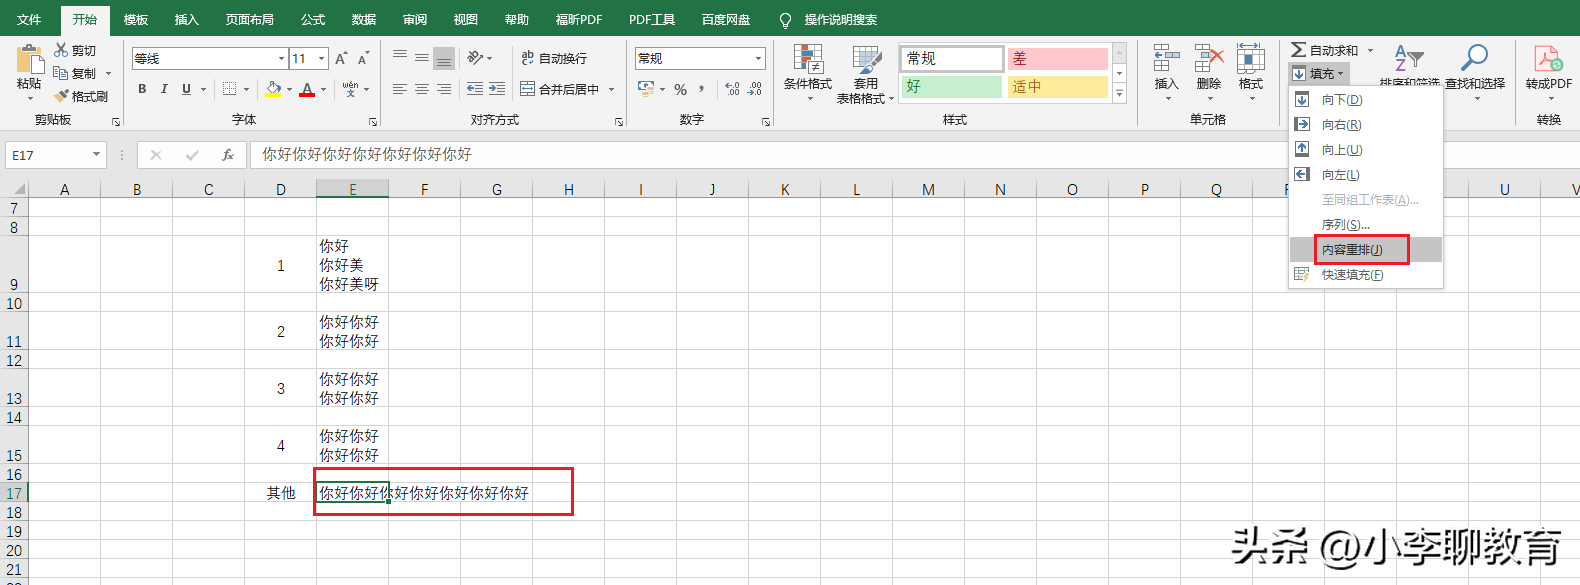Click the Paste clipboard icon
Screen dimensions: 1580x585
30,60
